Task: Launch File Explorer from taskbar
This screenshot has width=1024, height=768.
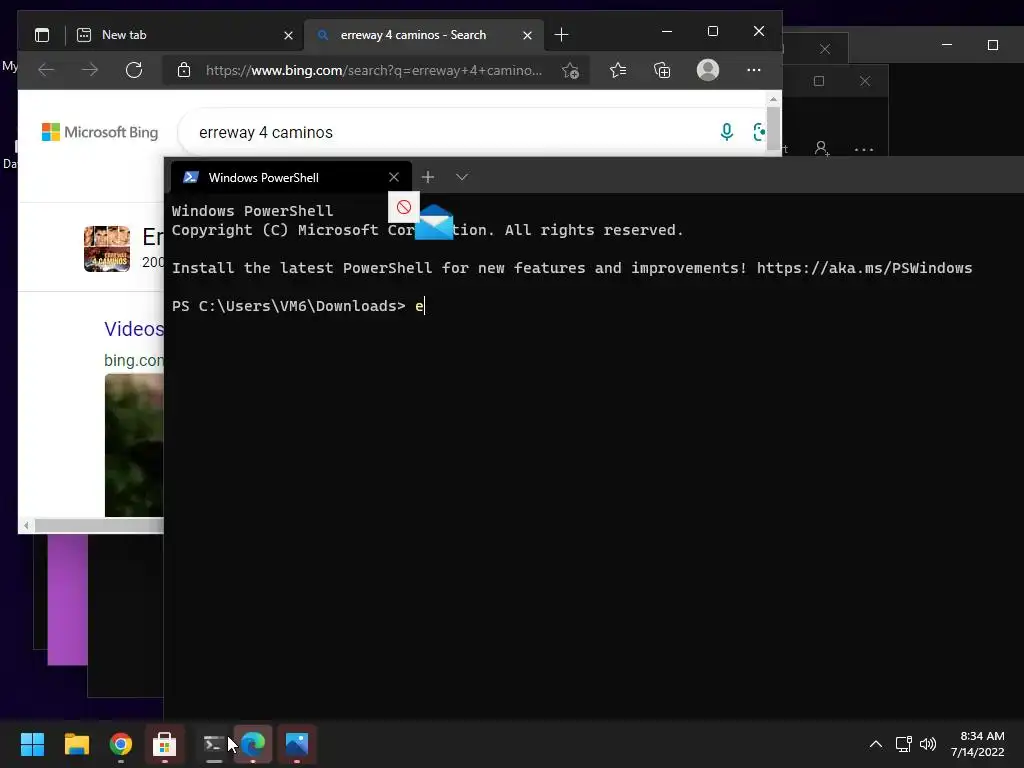Action: 76,744
